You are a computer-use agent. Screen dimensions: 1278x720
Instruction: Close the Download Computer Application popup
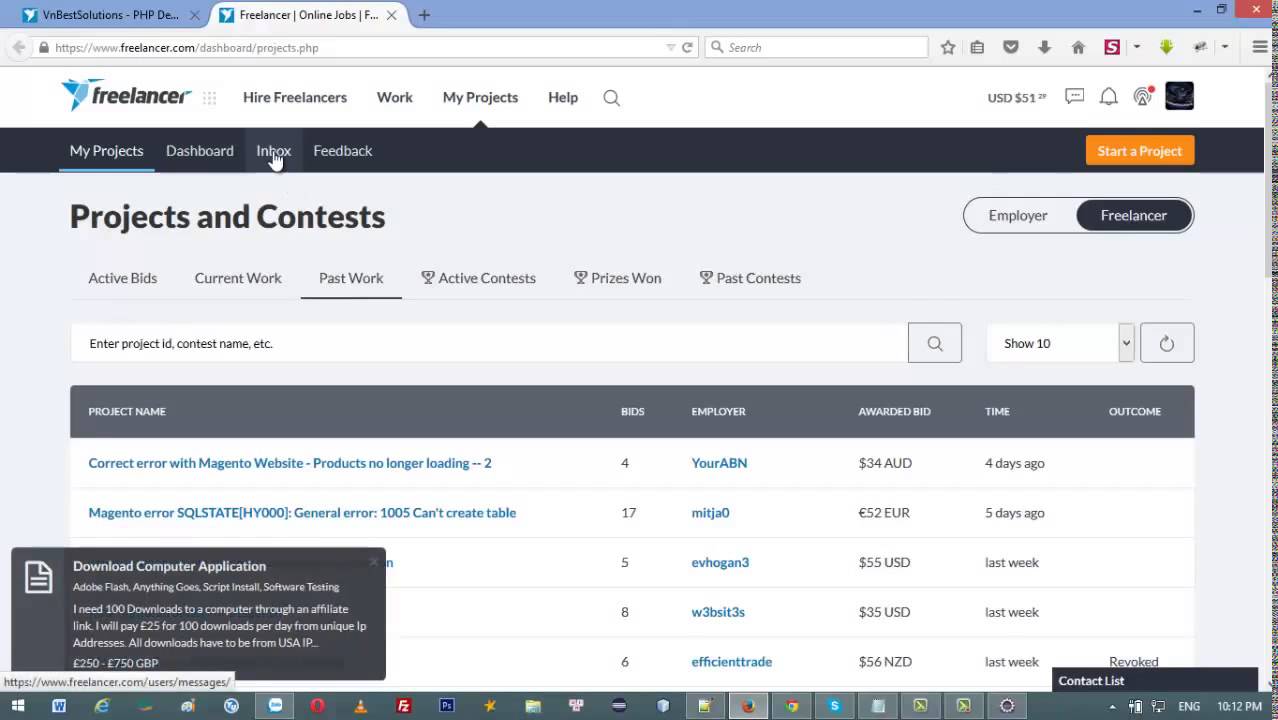tap(374, 562)
